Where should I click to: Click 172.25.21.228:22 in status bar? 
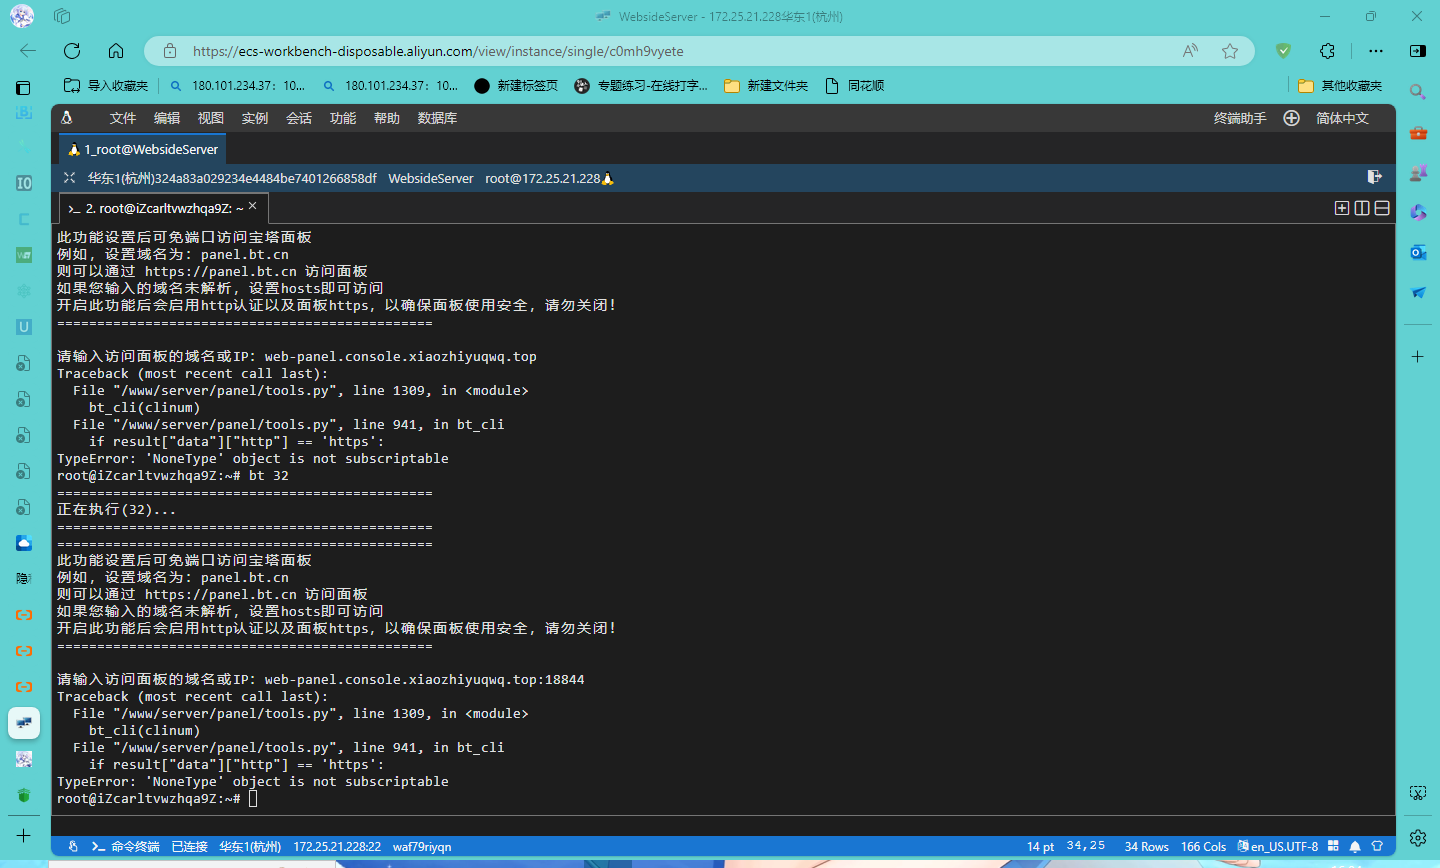pyautogui.click(x=337, y=847)
